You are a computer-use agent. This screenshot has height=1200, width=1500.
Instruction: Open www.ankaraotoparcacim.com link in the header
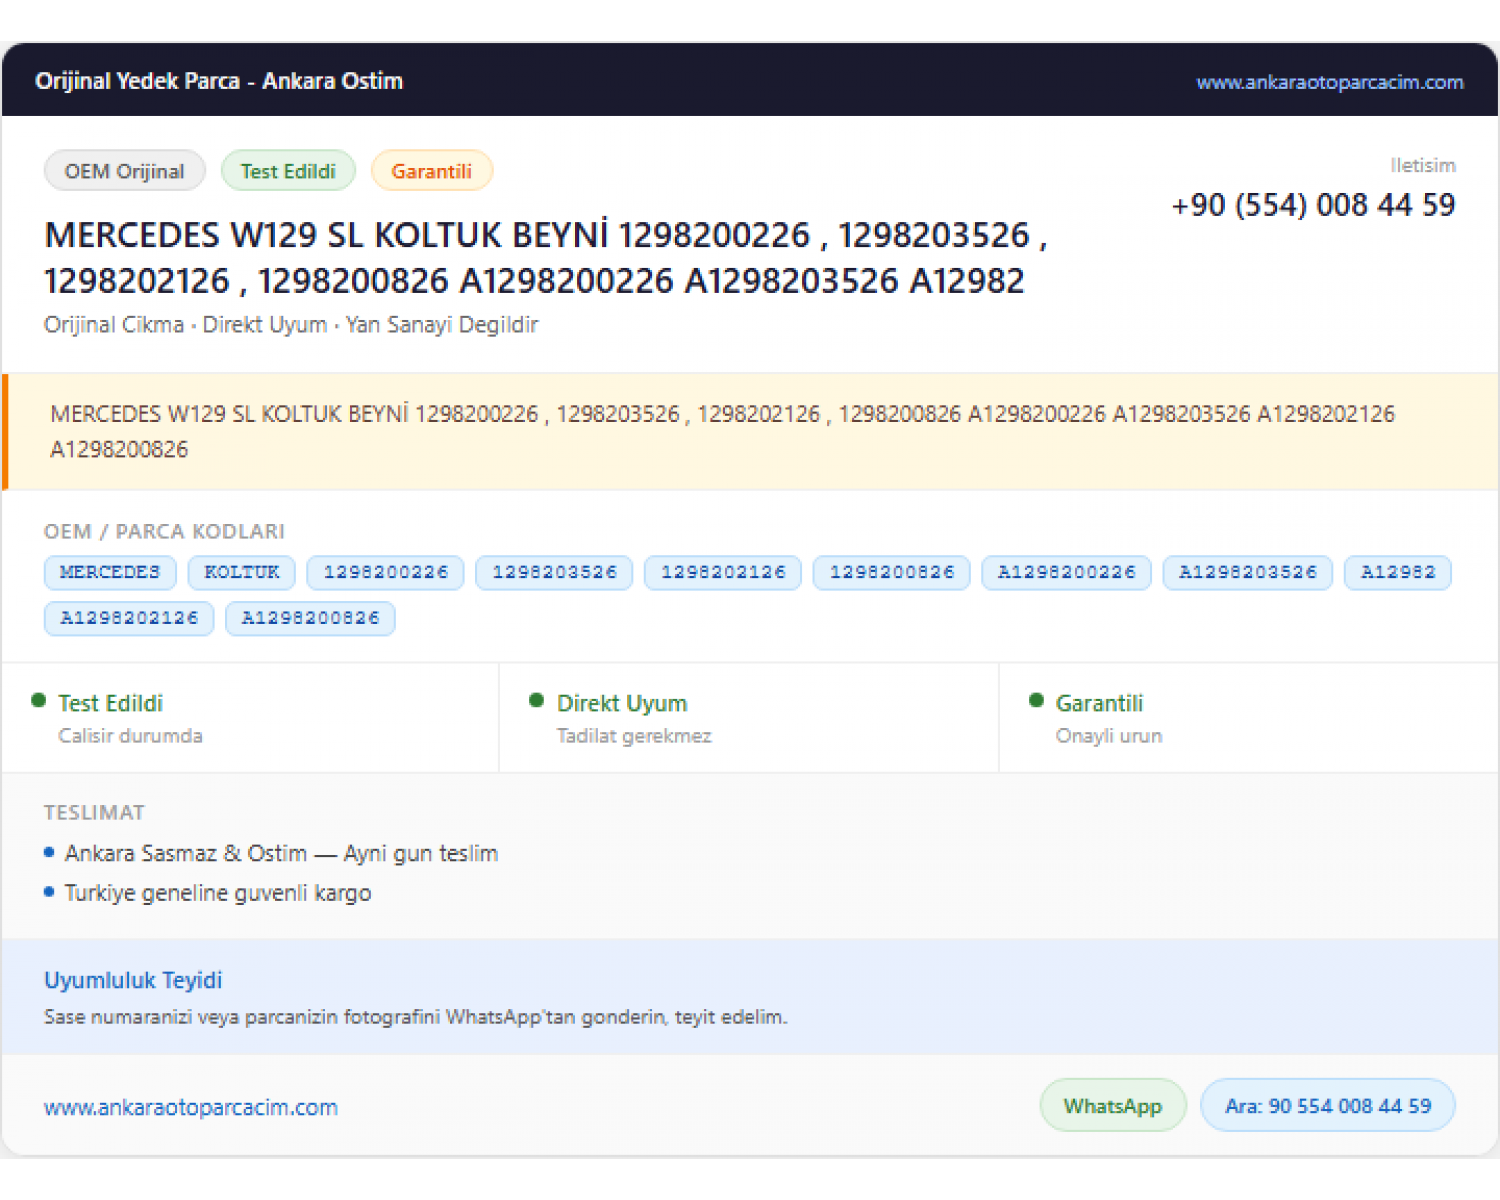(1329, 82)
